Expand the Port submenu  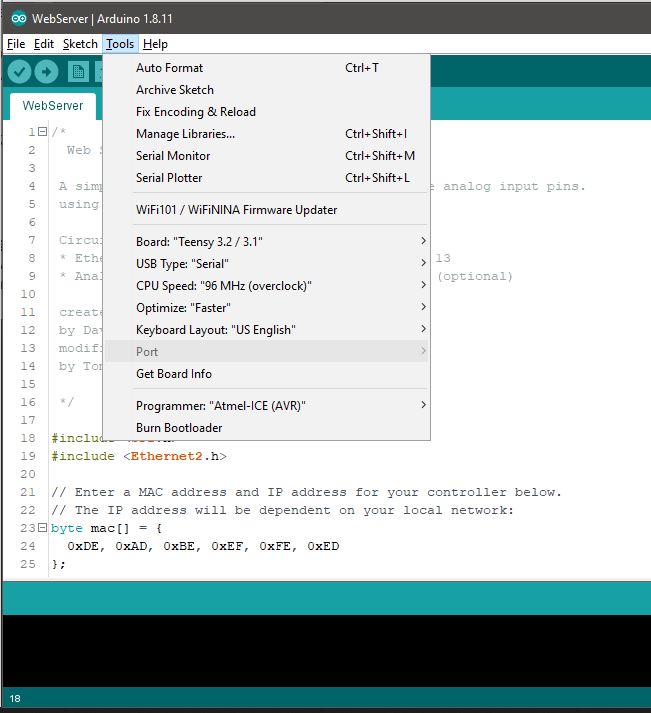click(267, 351)
